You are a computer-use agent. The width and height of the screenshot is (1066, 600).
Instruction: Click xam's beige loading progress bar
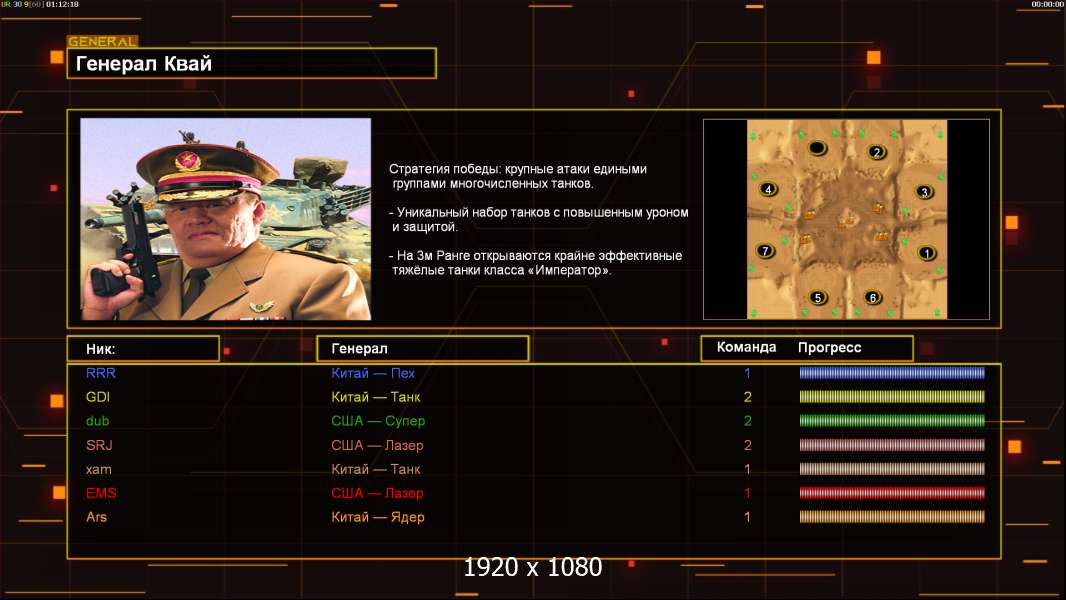tap(892, 470)
